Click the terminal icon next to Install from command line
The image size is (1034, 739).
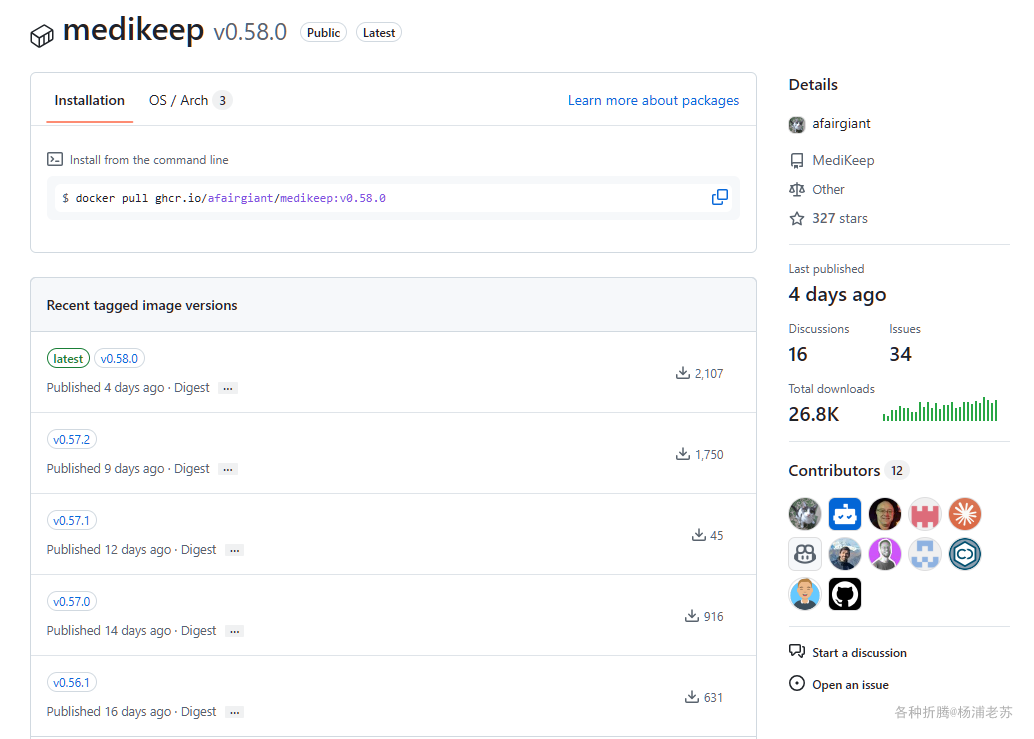coord(55,160)
